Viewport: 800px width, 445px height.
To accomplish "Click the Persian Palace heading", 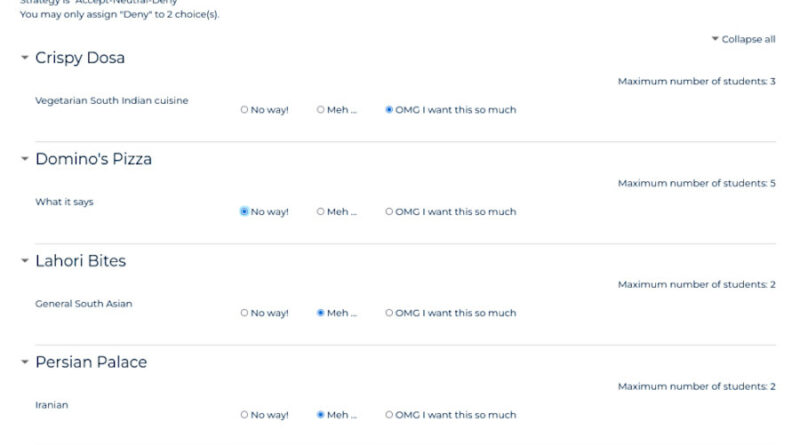I will 91,362.
